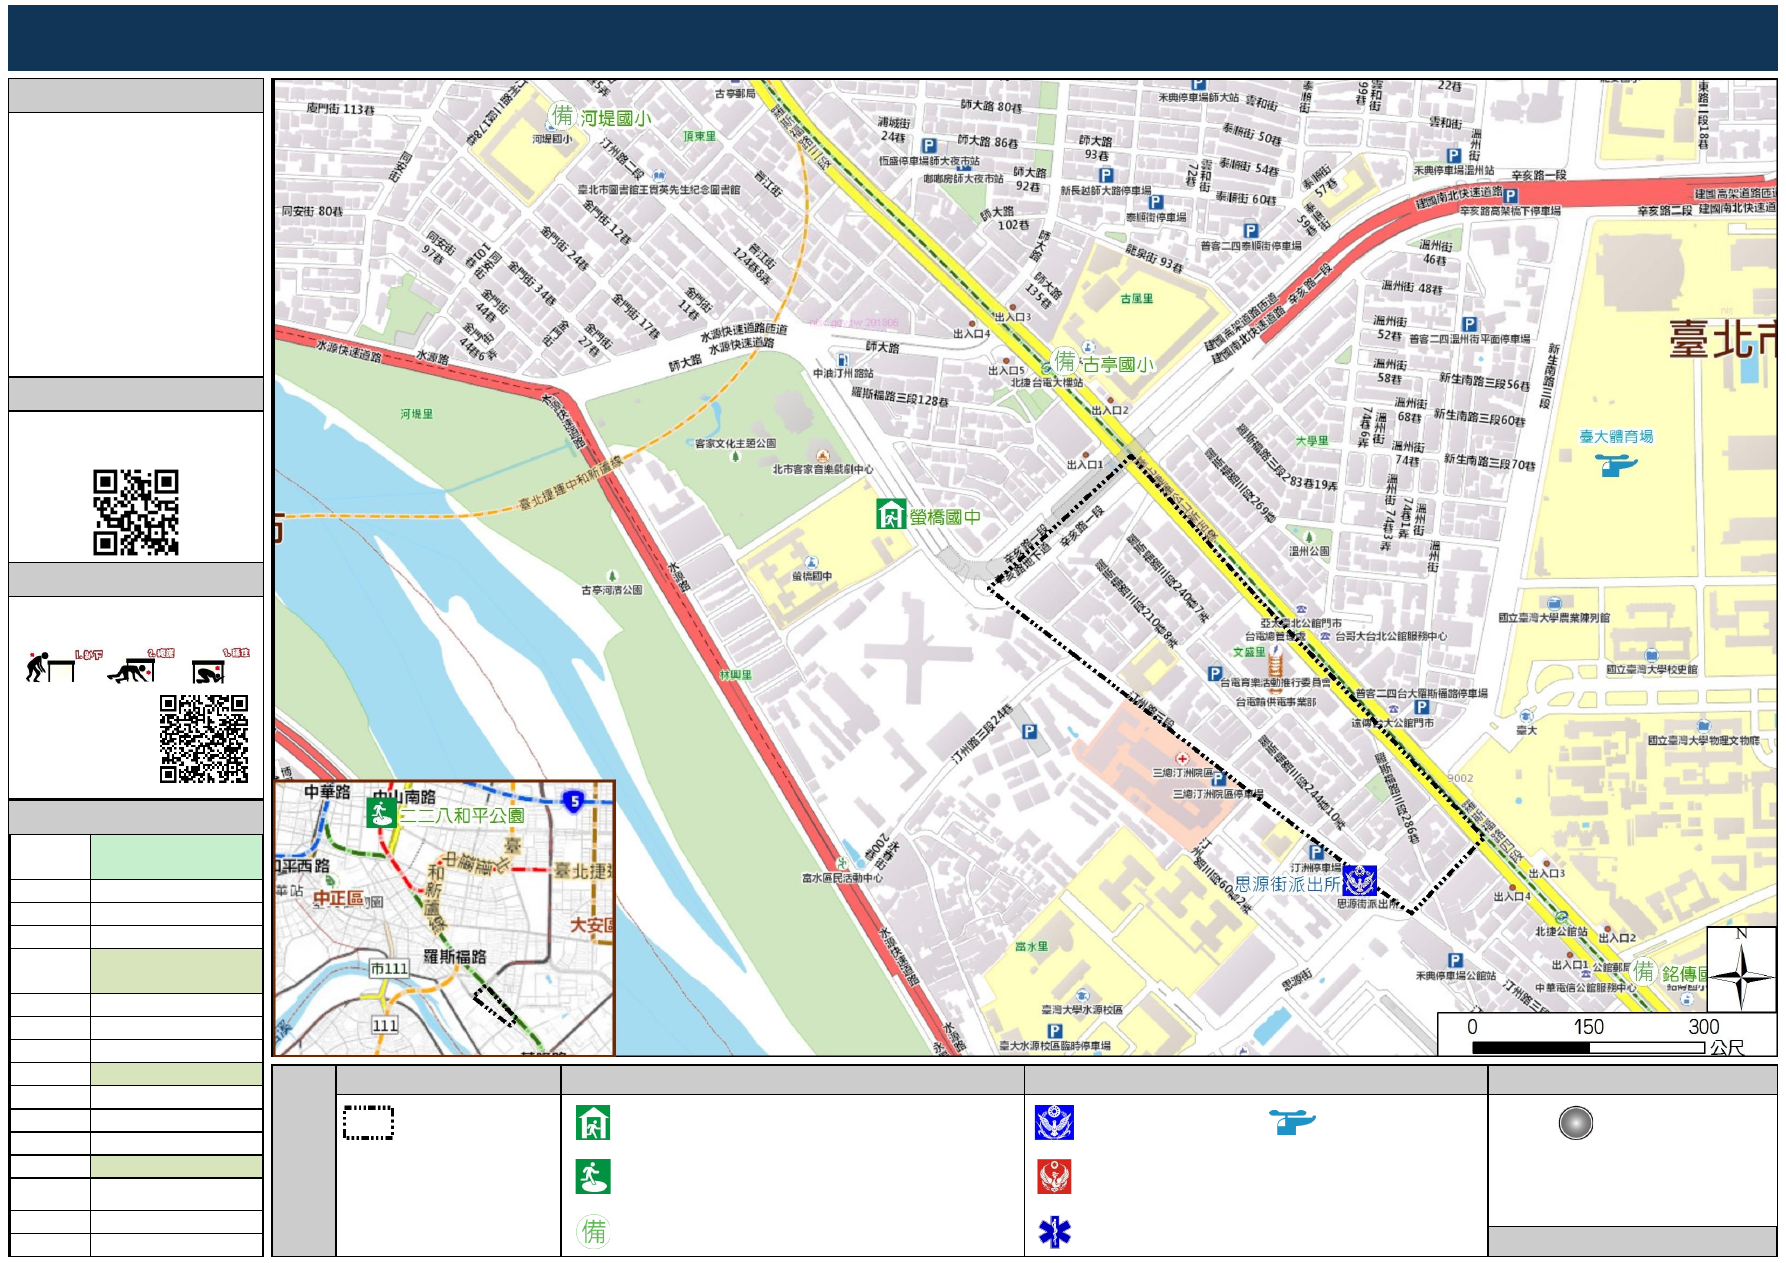Click the helicopter icon at 臺大體育場
The width and height of the screenshot is (1786, 1263).
(1616, 464)
